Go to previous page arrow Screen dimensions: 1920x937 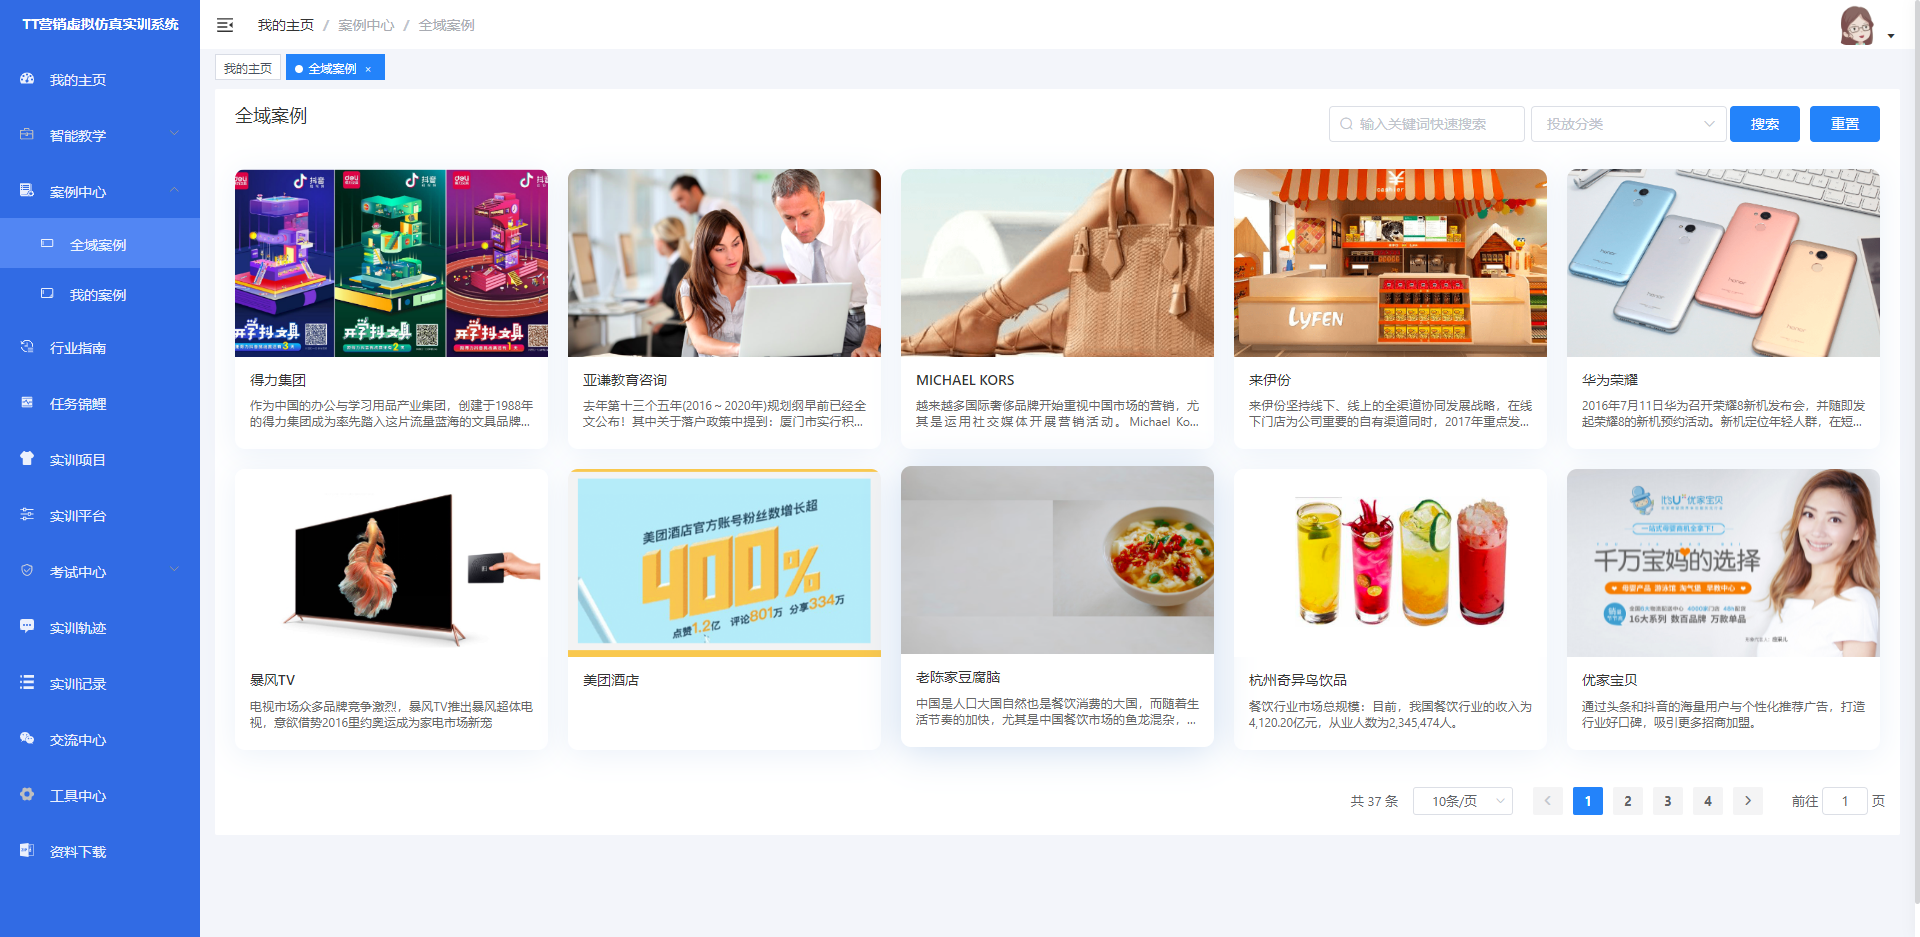1547,801
